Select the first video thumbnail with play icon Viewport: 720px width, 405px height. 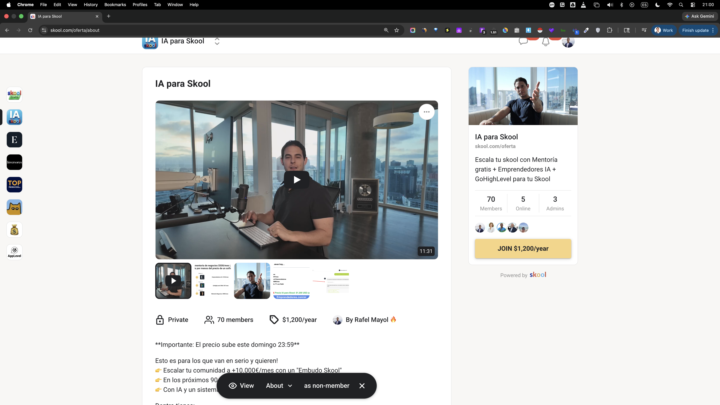coord(173,281)
